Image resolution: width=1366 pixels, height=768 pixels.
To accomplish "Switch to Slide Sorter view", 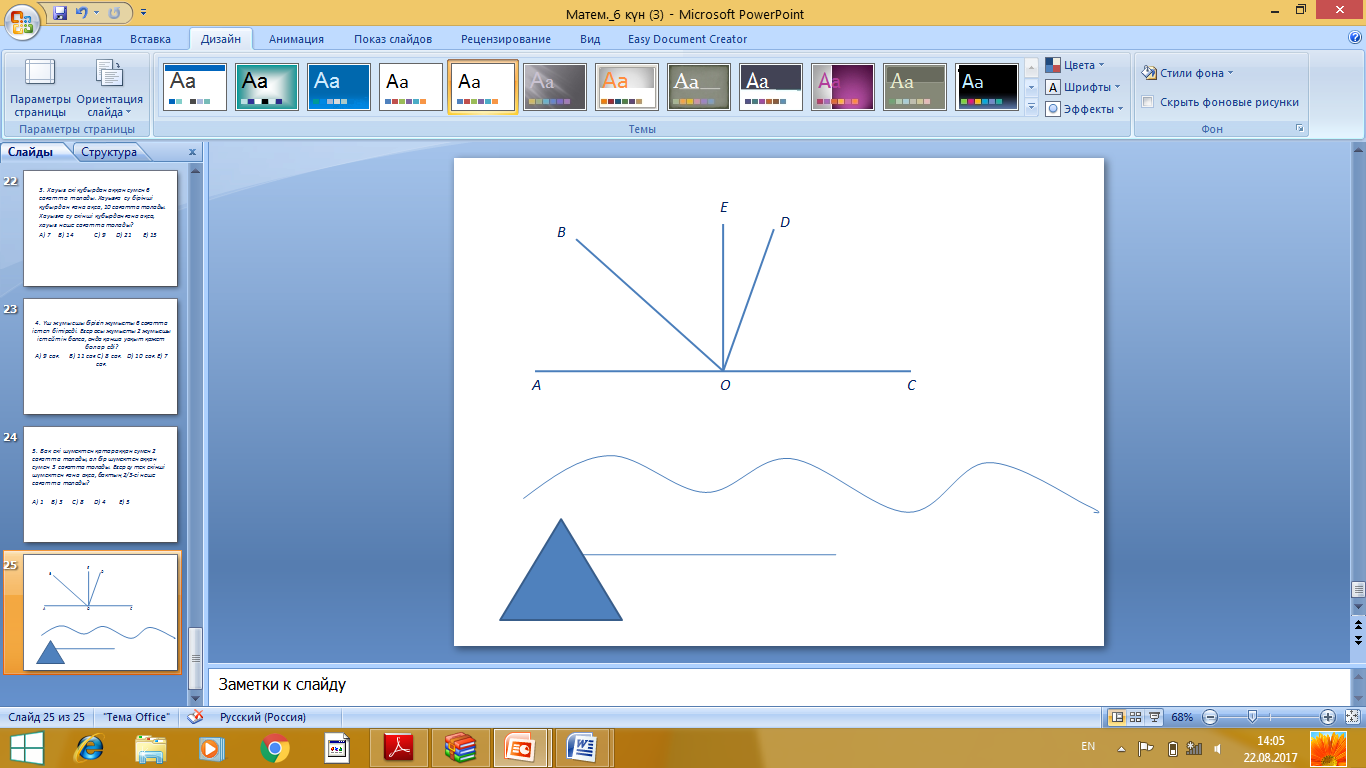I will click(1136, 717).
